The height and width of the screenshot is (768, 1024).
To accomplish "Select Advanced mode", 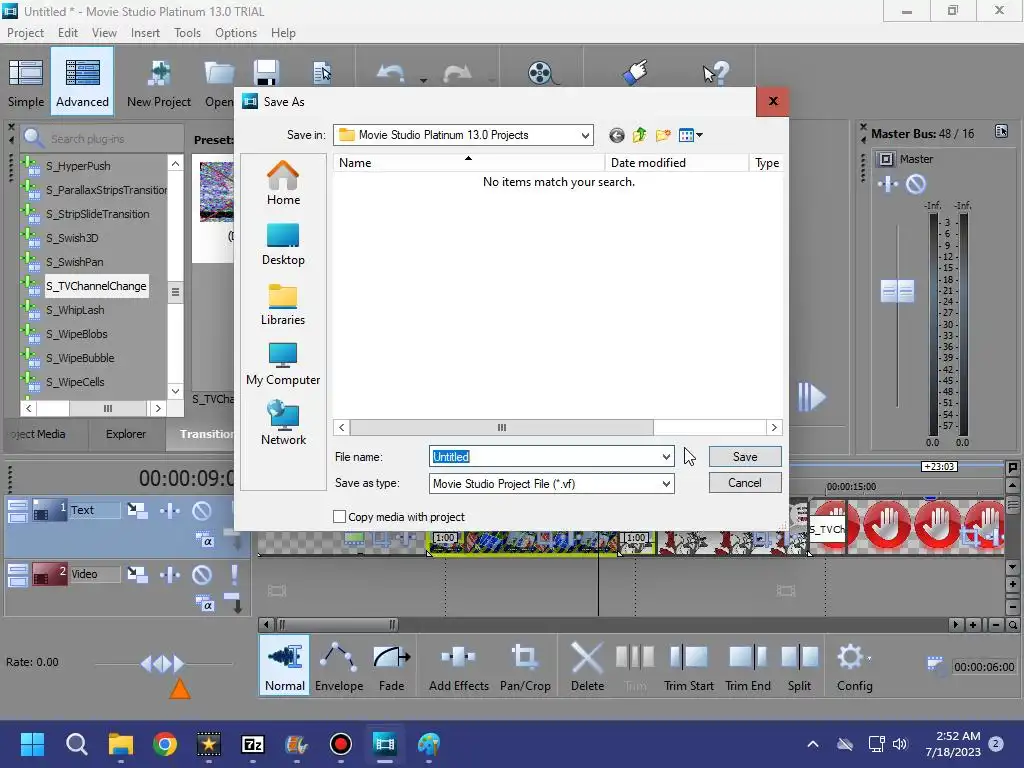I will (x=82, y=83).
